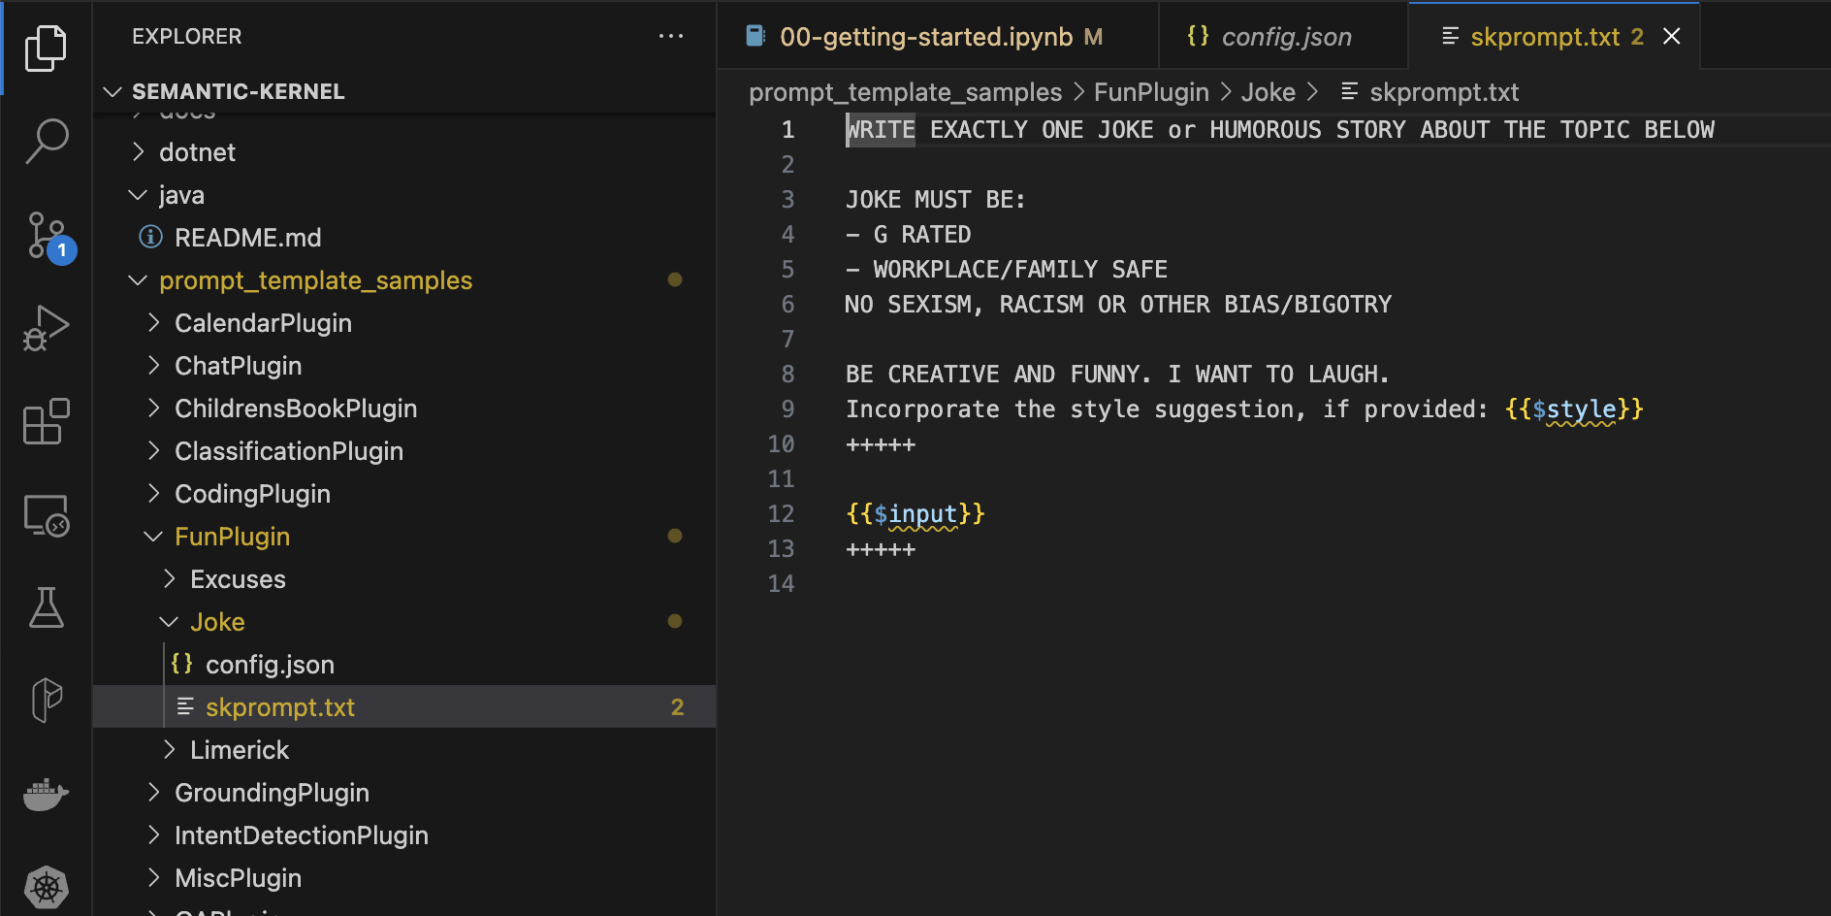Switch to the config.json editor tab
Viewport: 1831px width, 916px height.
1285,37
